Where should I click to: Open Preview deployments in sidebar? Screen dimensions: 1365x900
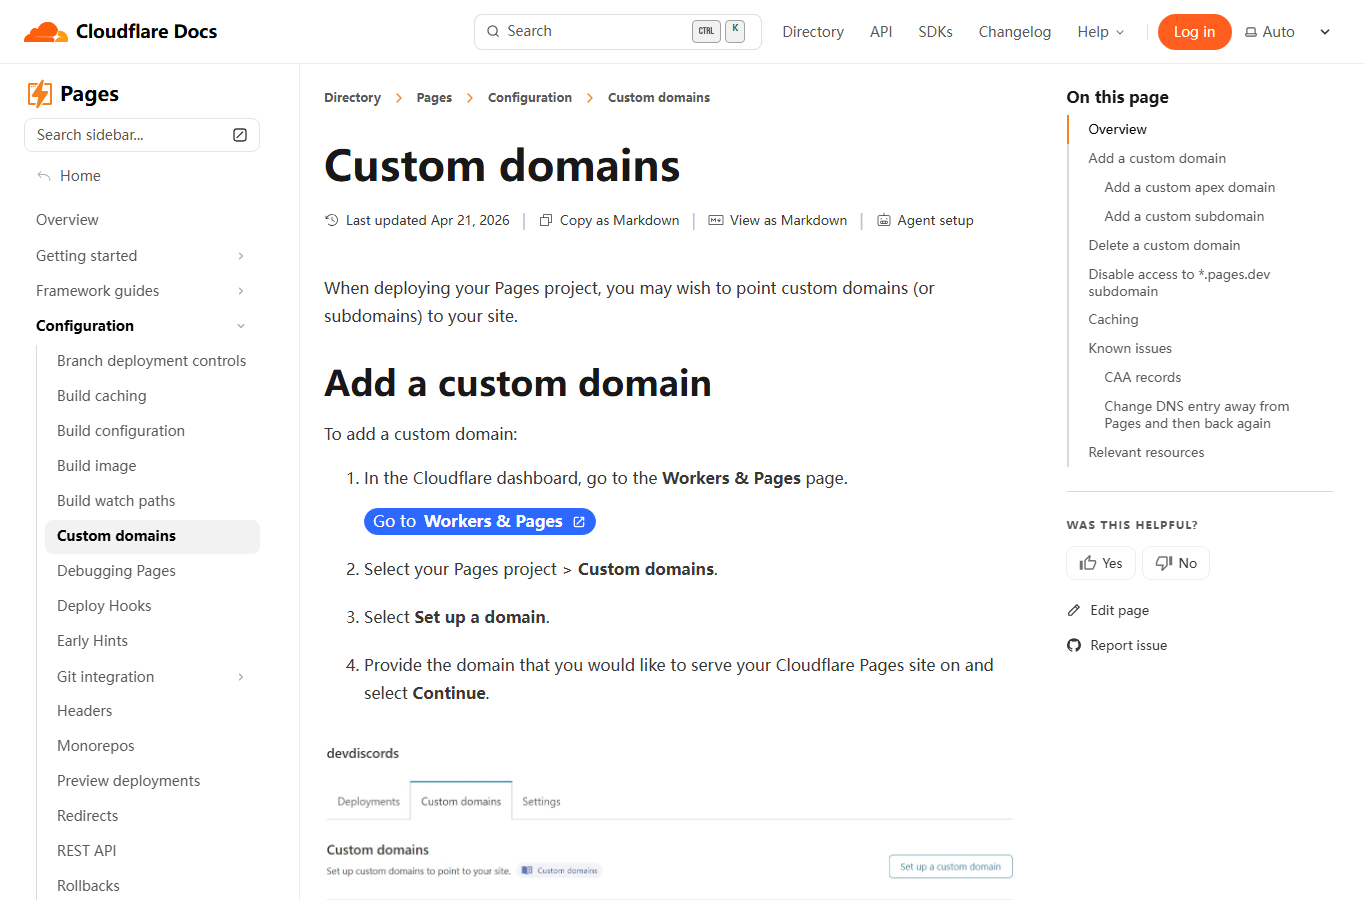pos(129,781)
